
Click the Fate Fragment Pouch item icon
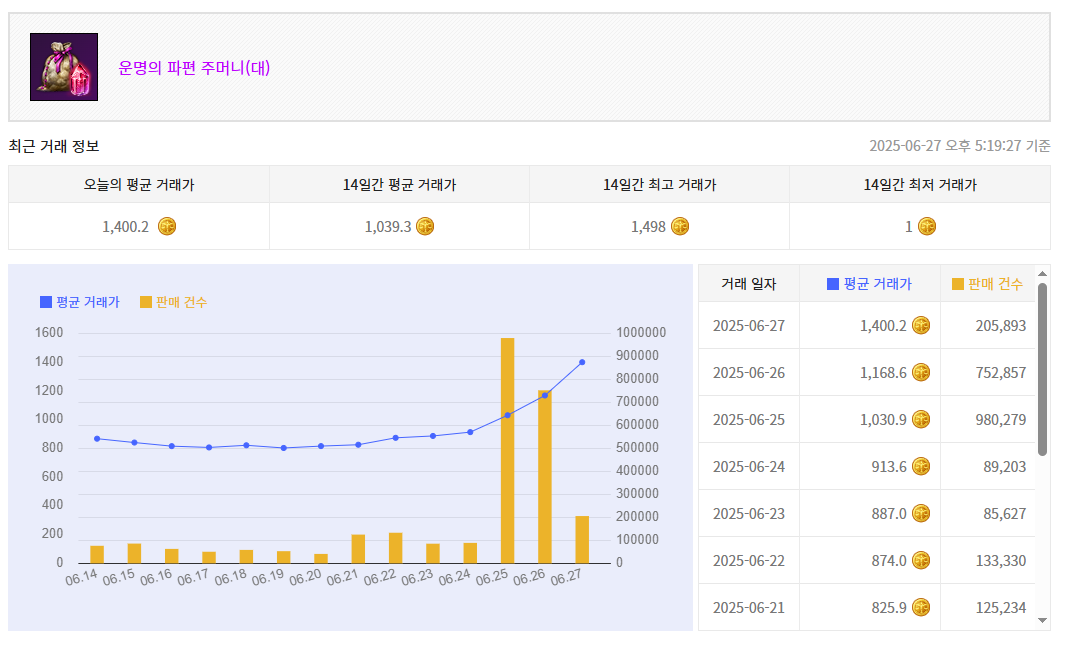[x=64, y=67]
